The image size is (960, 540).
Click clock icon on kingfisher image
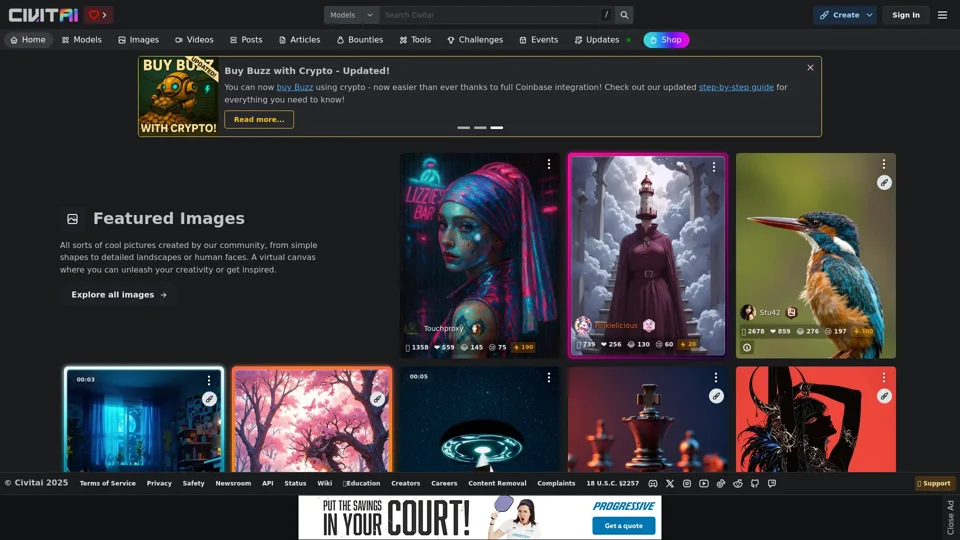[x=747, y=348]
